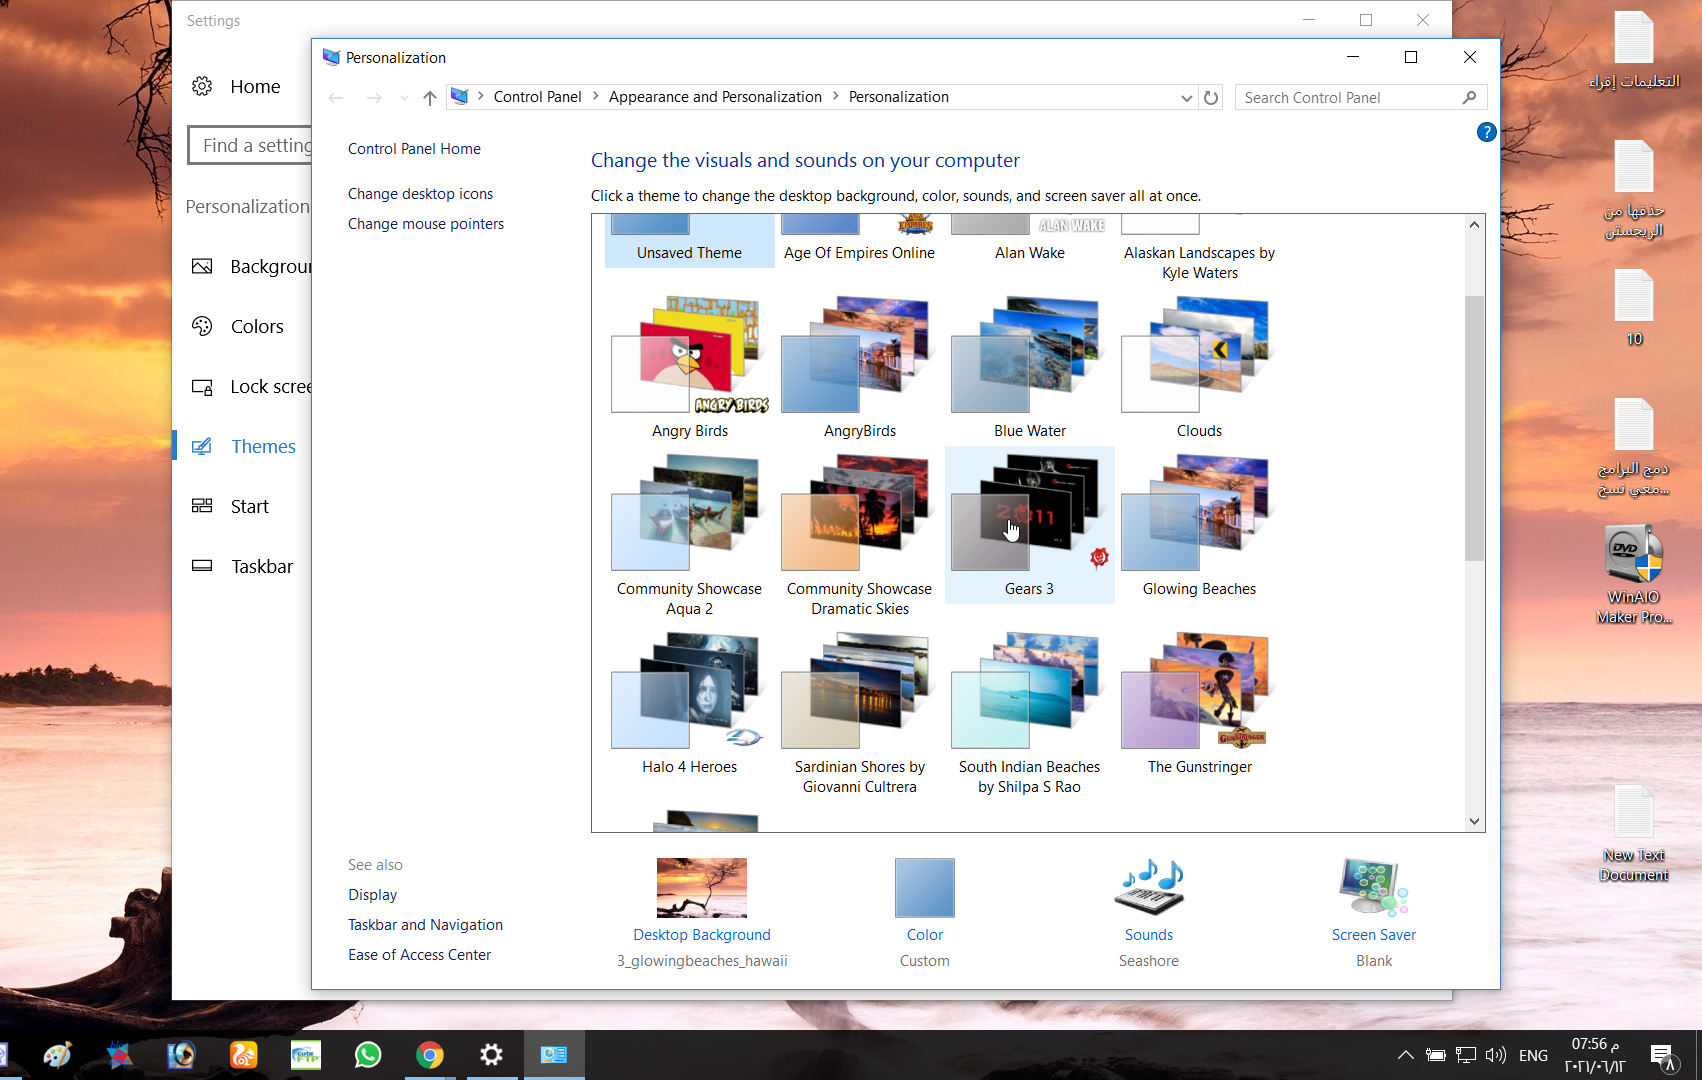Screen dimensions: 1702x1080
Task: Open Lock screen page in Settings
Action: [242, 387]
